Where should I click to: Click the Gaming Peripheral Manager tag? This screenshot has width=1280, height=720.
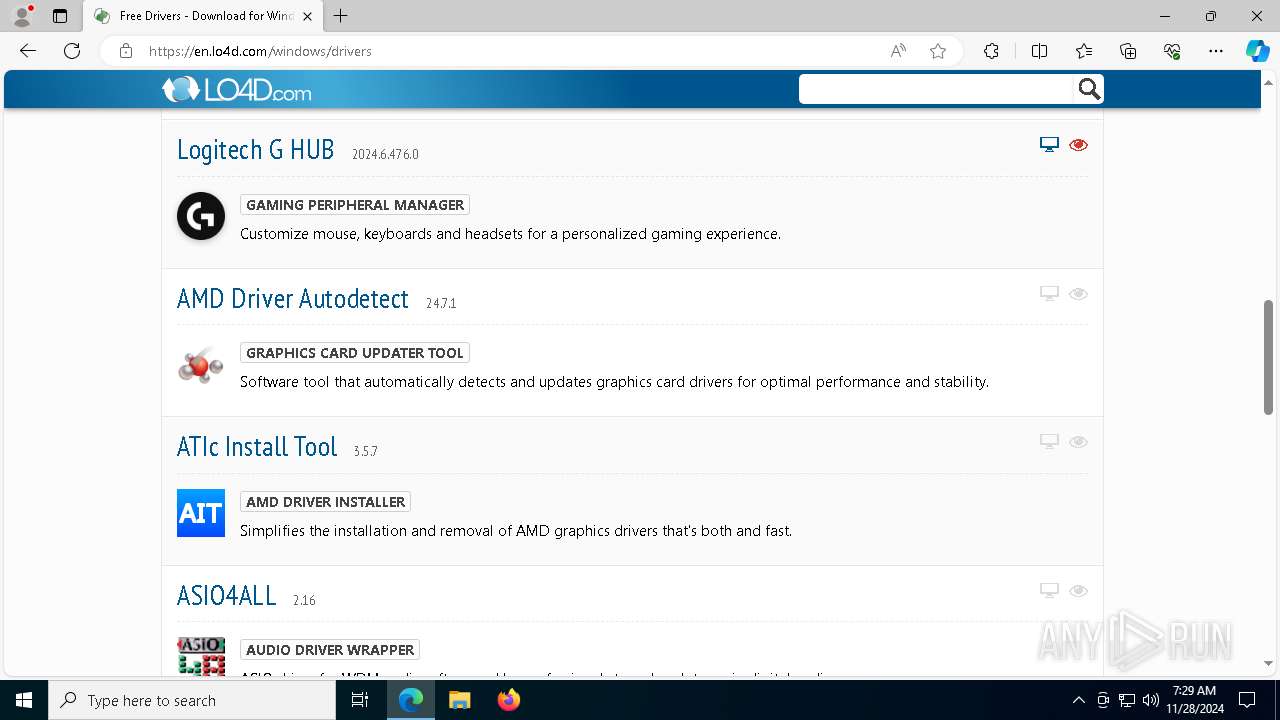click(x=355, y=205)
